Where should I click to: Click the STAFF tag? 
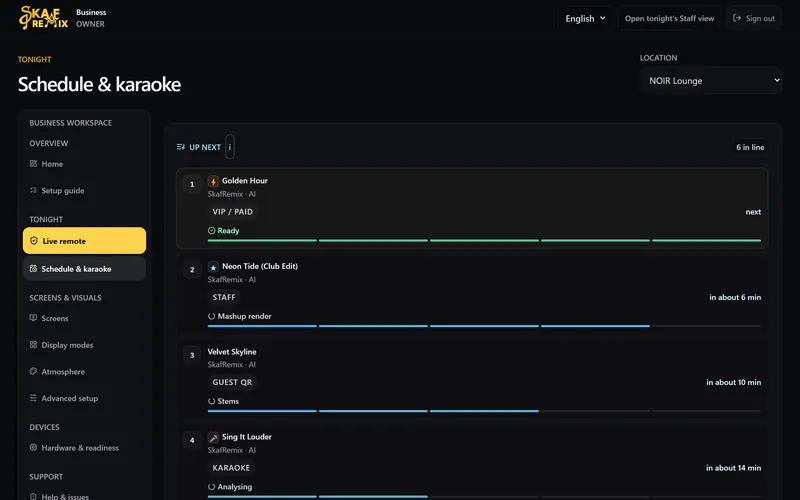(x=224, y=297)
